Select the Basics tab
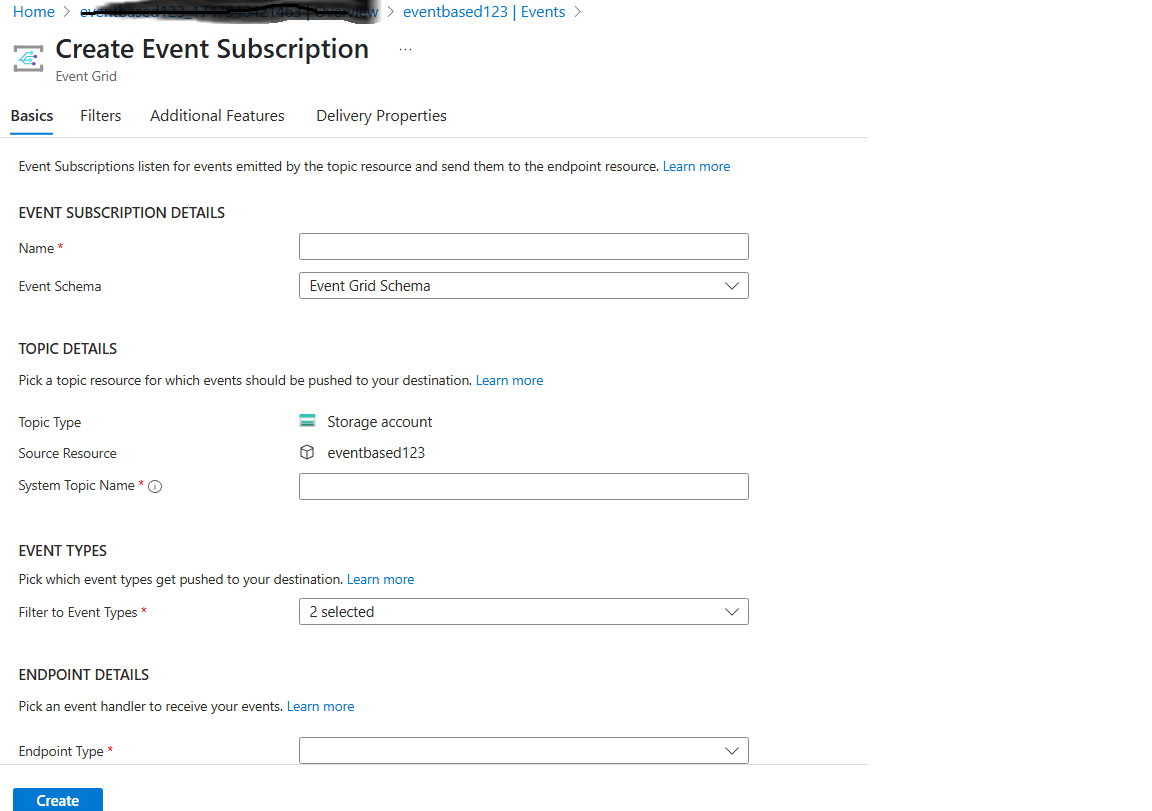This screenshot has width=1152, height=811. (x=31, y=115)
